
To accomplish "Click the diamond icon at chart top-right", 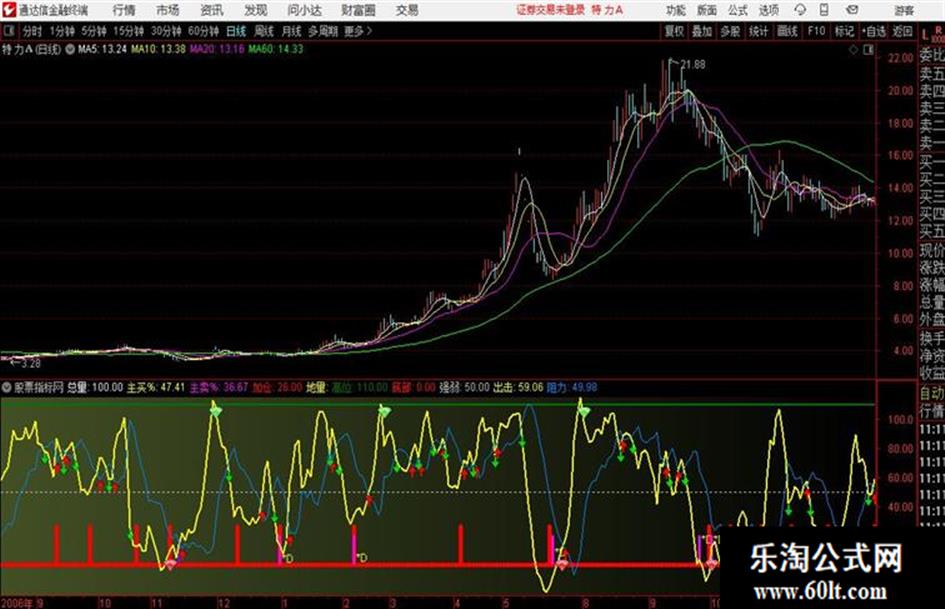I will tap(853, 50).
